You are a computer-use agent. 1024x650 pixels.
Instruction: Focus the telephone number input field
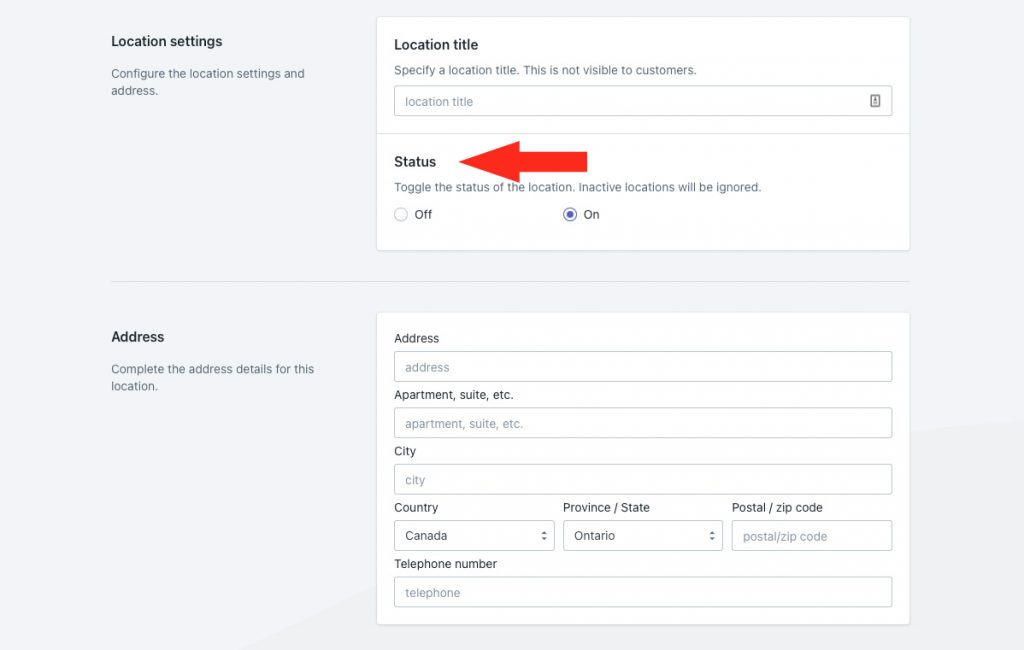643,592
